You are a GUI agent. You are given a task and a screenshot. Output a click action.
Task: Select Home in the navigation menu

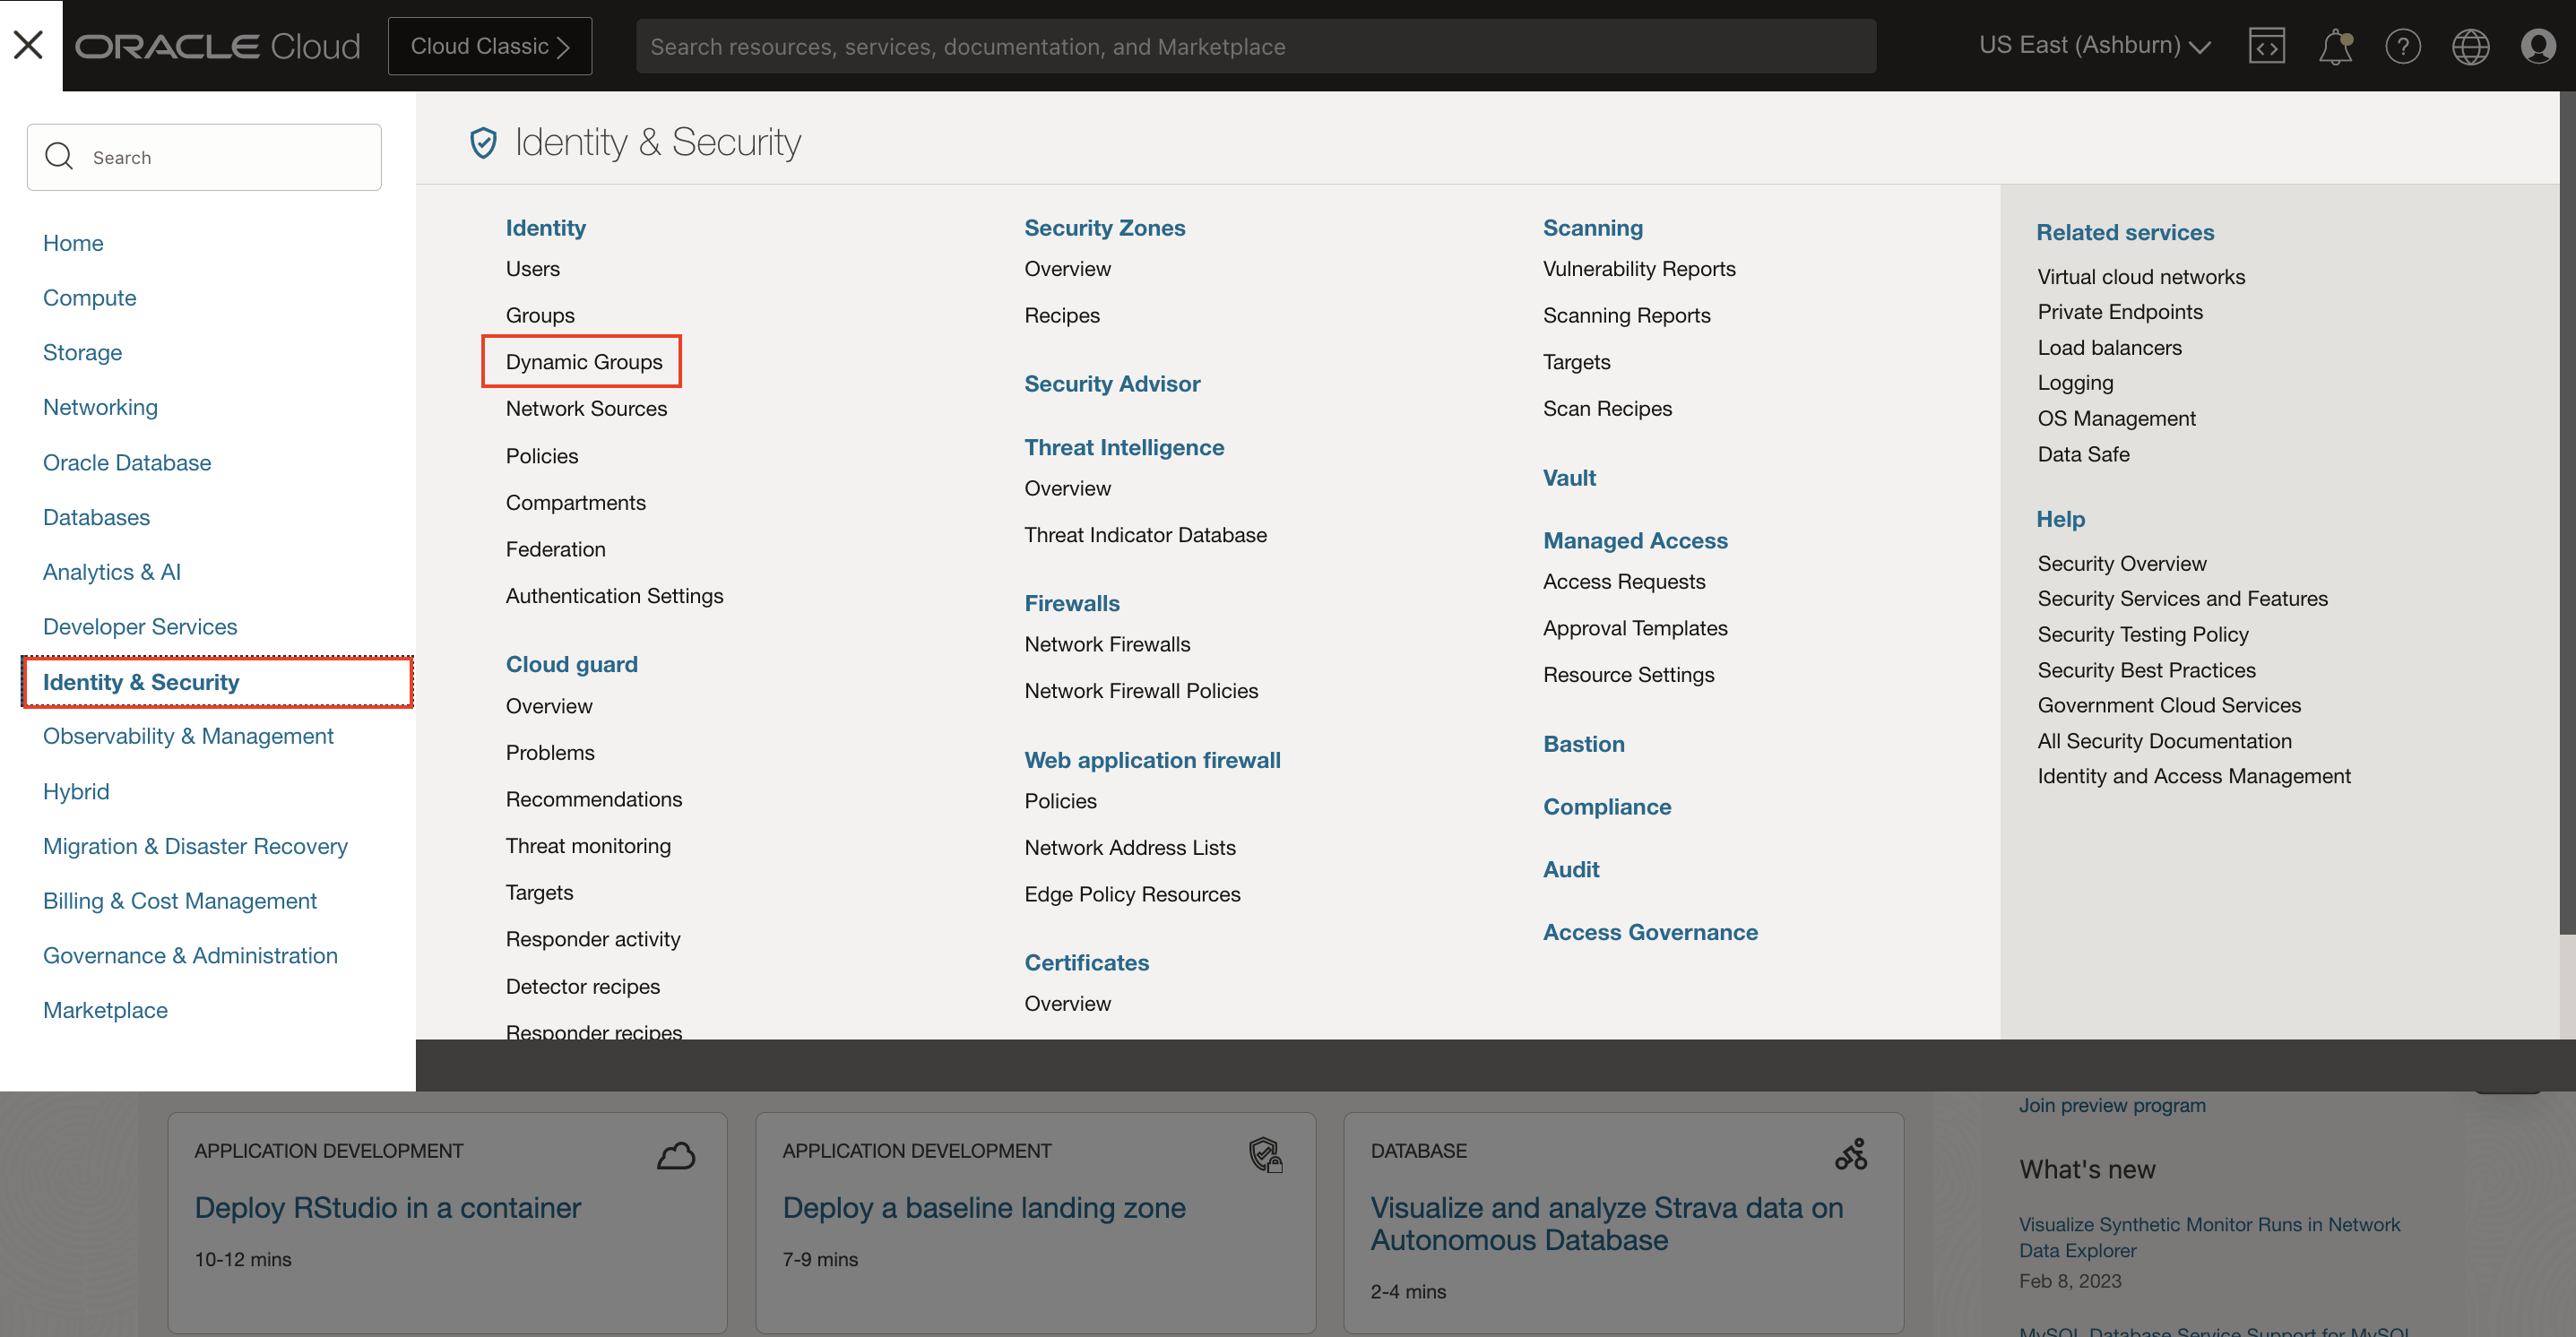(x=73, y=243)
